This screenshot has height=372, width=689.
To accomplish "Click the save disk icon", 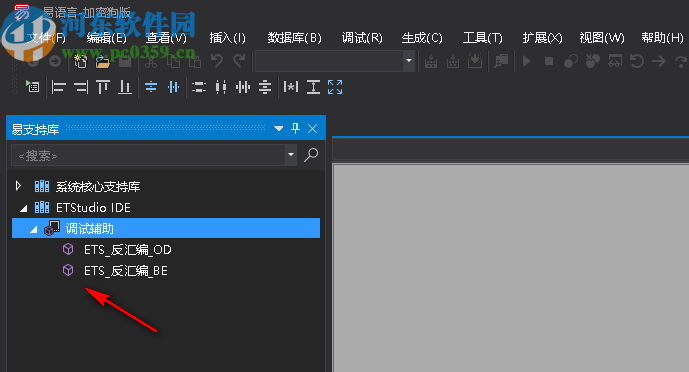I will pos(125,61).
